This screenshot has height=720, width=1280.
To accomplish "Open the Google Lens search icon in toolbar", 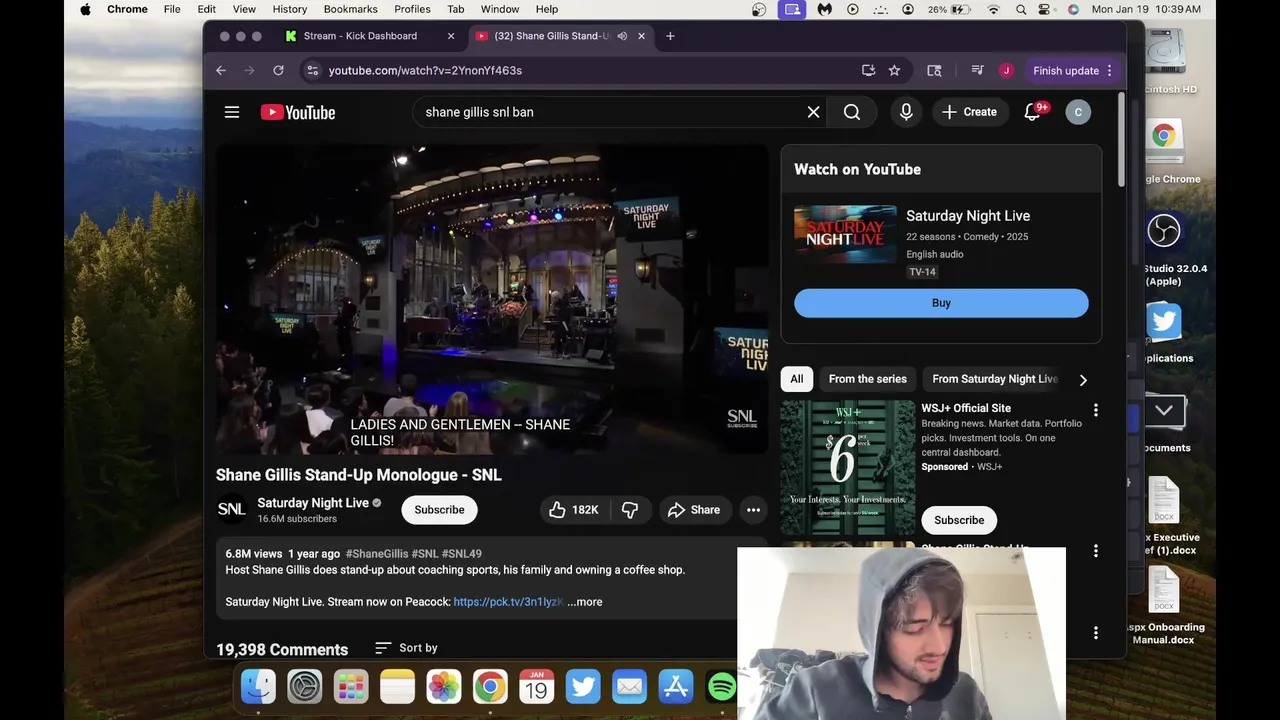I will 934,70.
